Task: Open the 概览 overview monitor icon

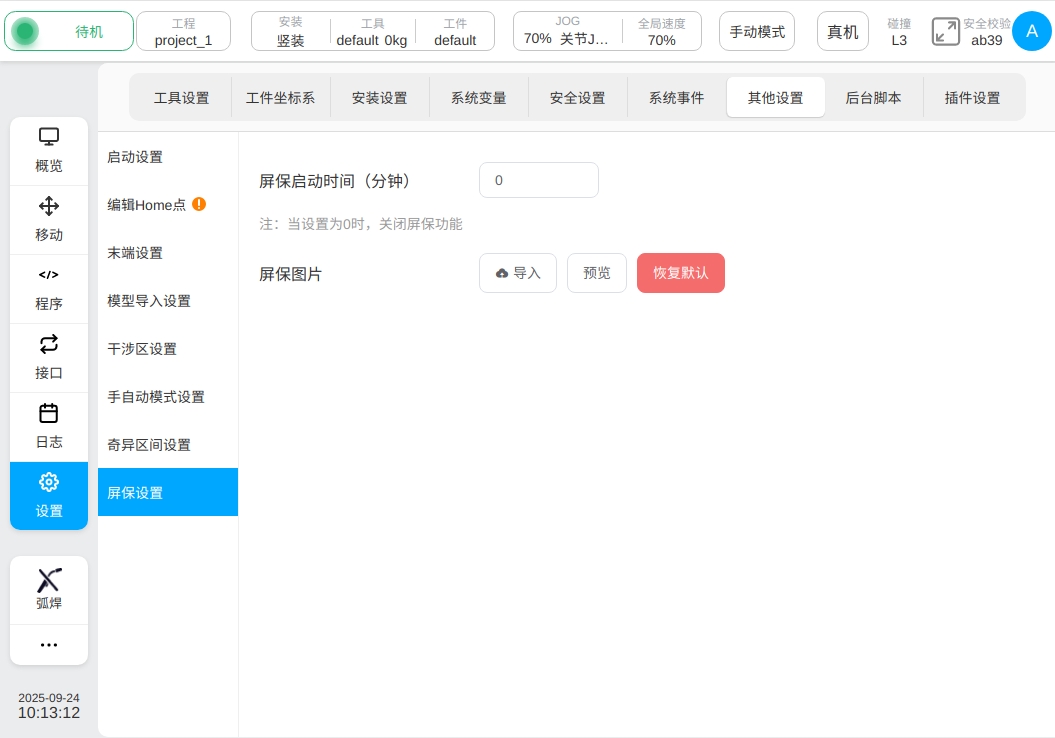Action: point(48,137)
